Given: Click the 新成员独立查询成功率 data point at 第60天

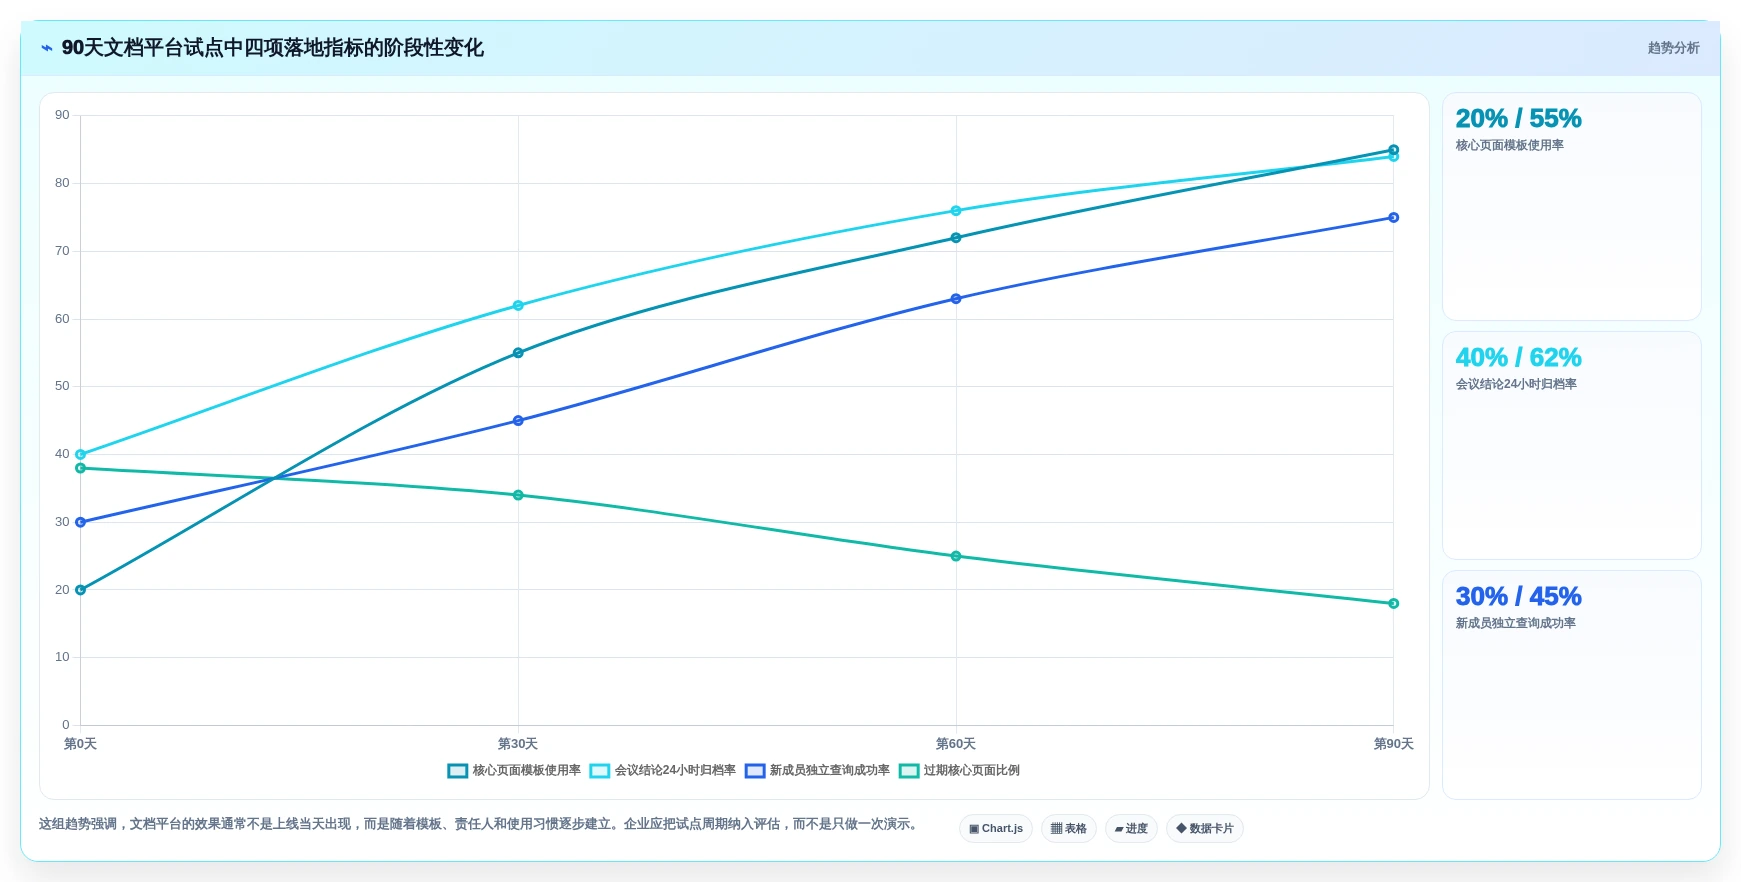Looking at the screenshot, I should (x=956, y=299).
